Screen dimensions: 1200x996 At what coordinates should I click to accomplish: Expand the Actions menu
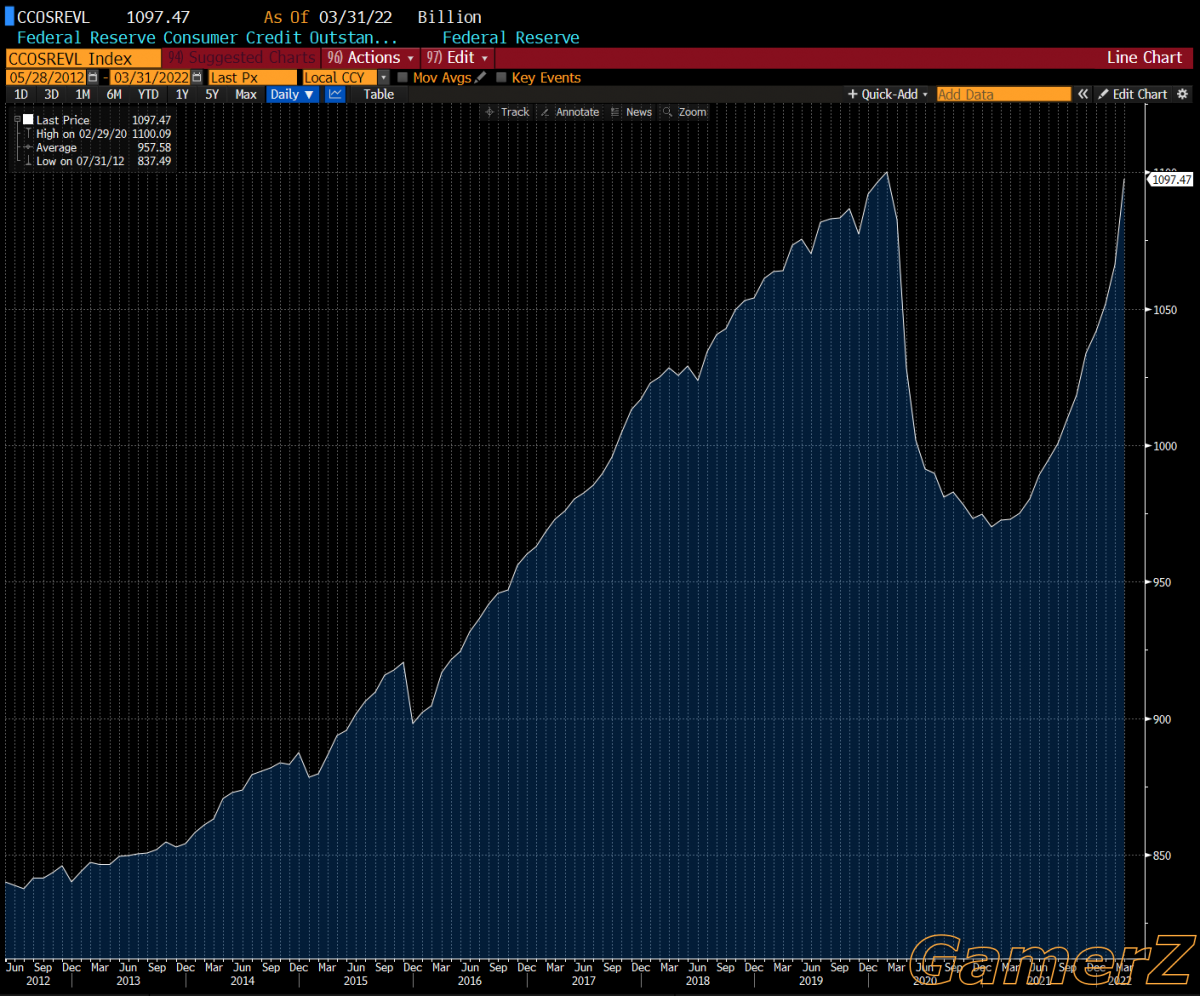(x=370, y=58)
